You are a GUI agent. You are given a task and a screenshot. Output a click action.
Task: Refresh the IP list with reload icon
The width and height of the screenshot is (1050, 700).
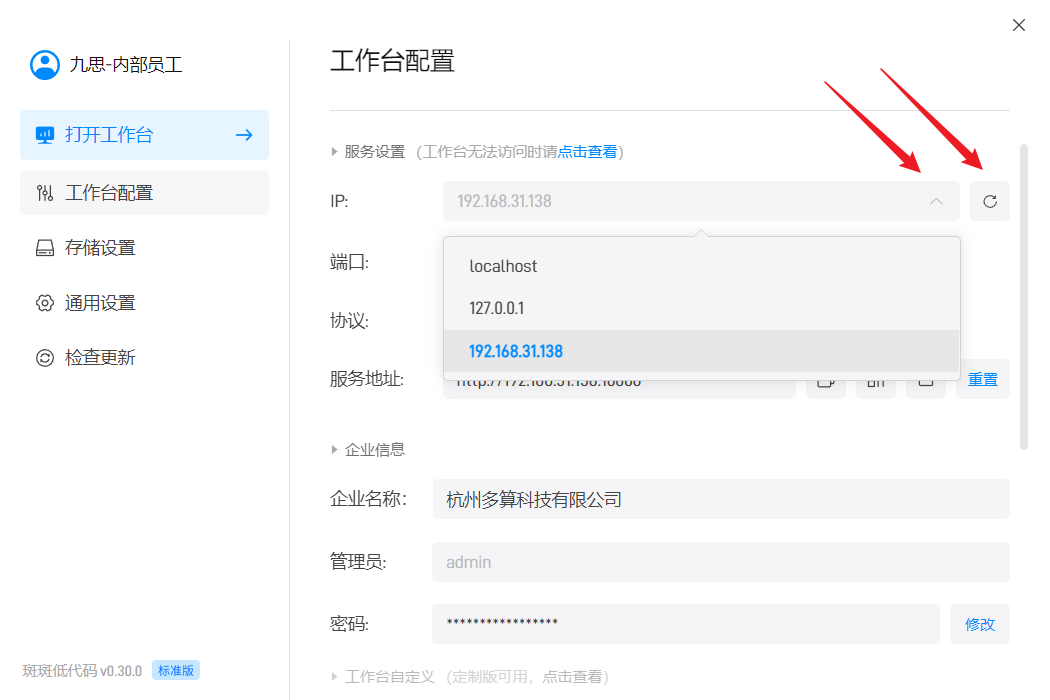click(990, 201)
